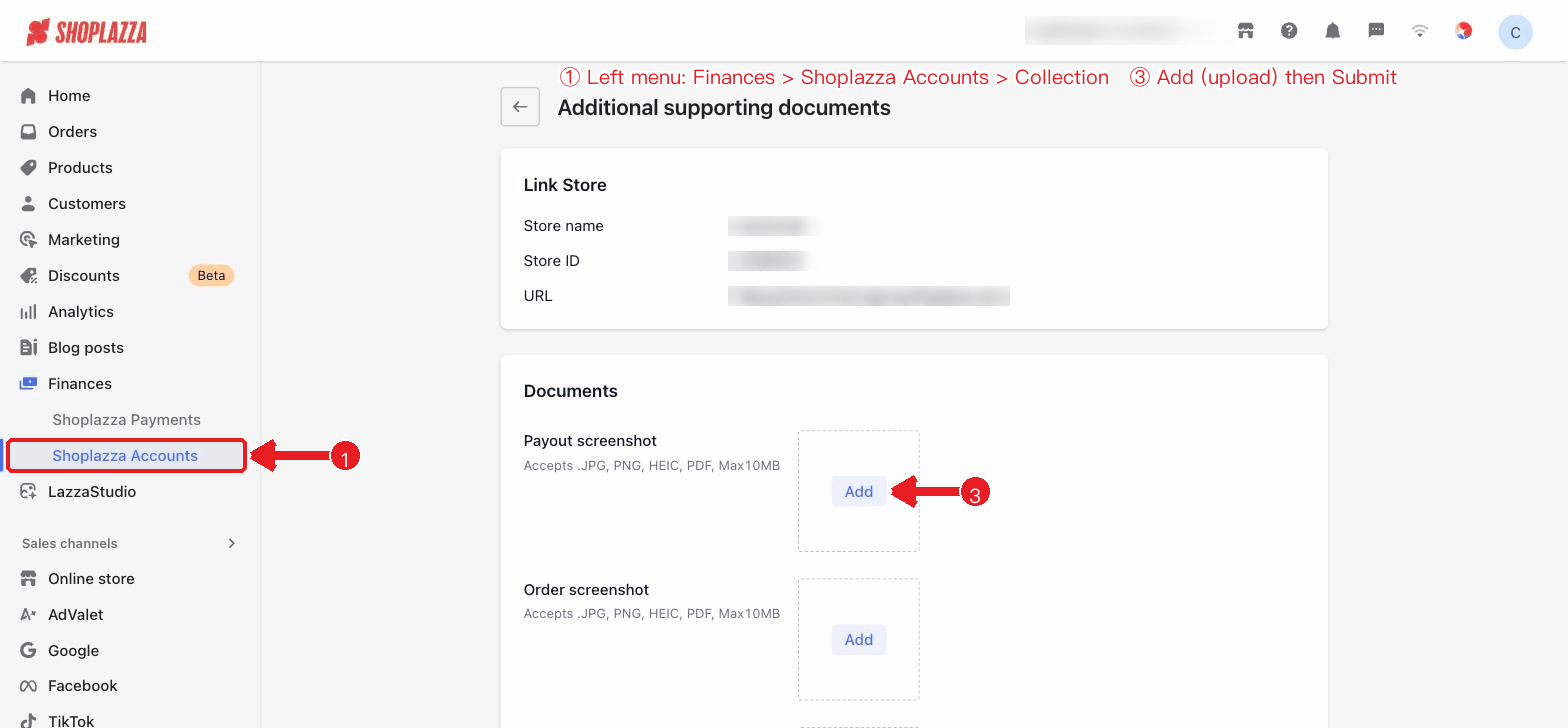1568x728 pixels.
Task: Click the Sales channels section label
Action: click(x=70, y=543)
